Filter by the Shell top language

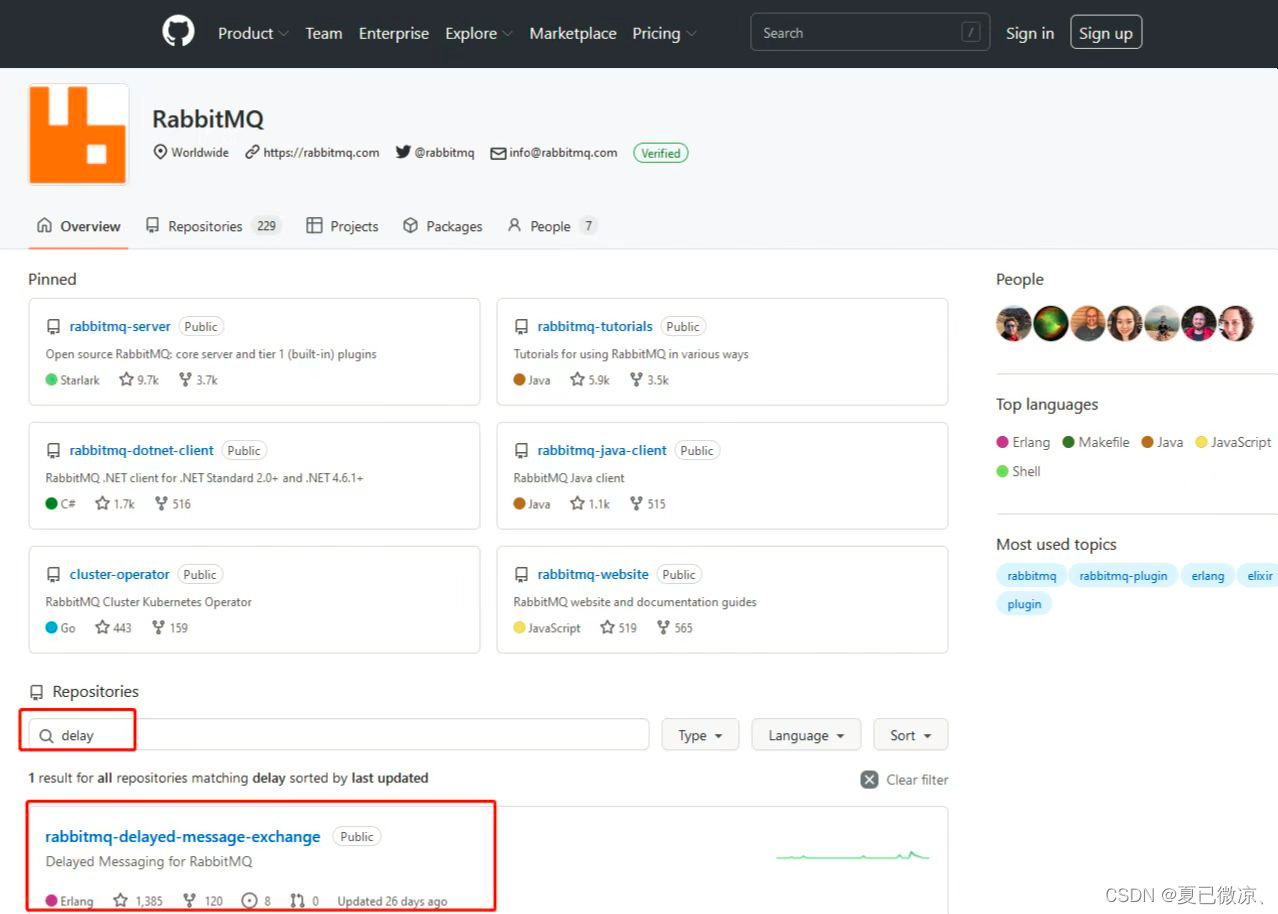[x=1019, y=471]
